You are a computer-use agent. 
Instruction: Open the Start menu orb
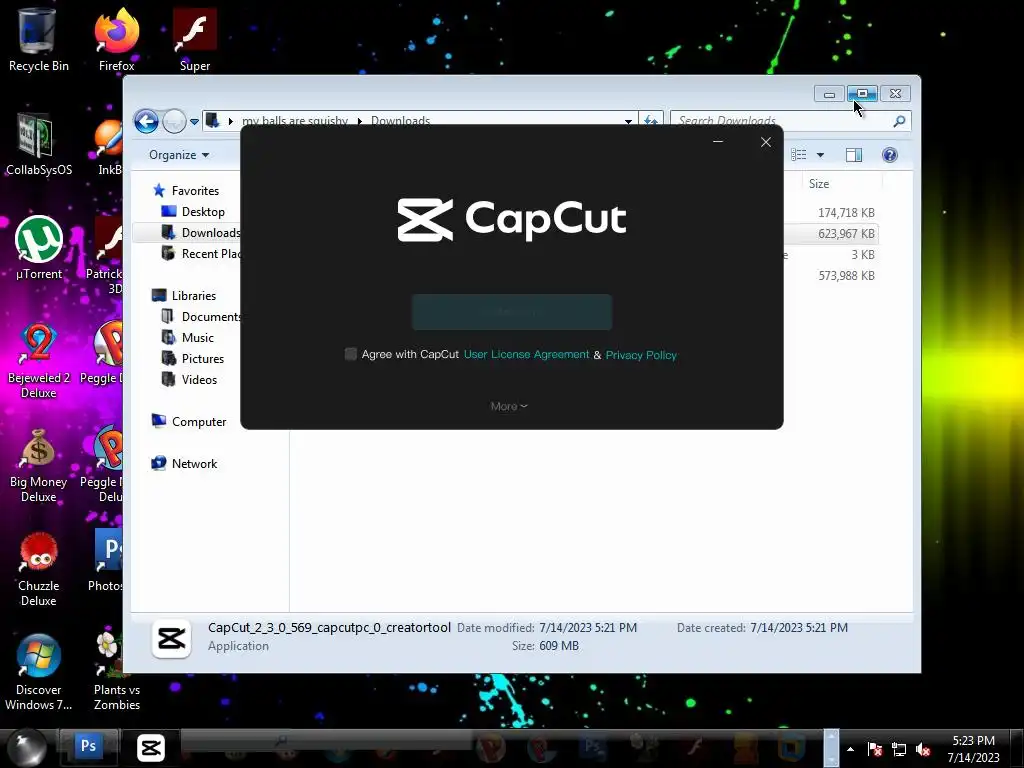(x=26, y=748)
